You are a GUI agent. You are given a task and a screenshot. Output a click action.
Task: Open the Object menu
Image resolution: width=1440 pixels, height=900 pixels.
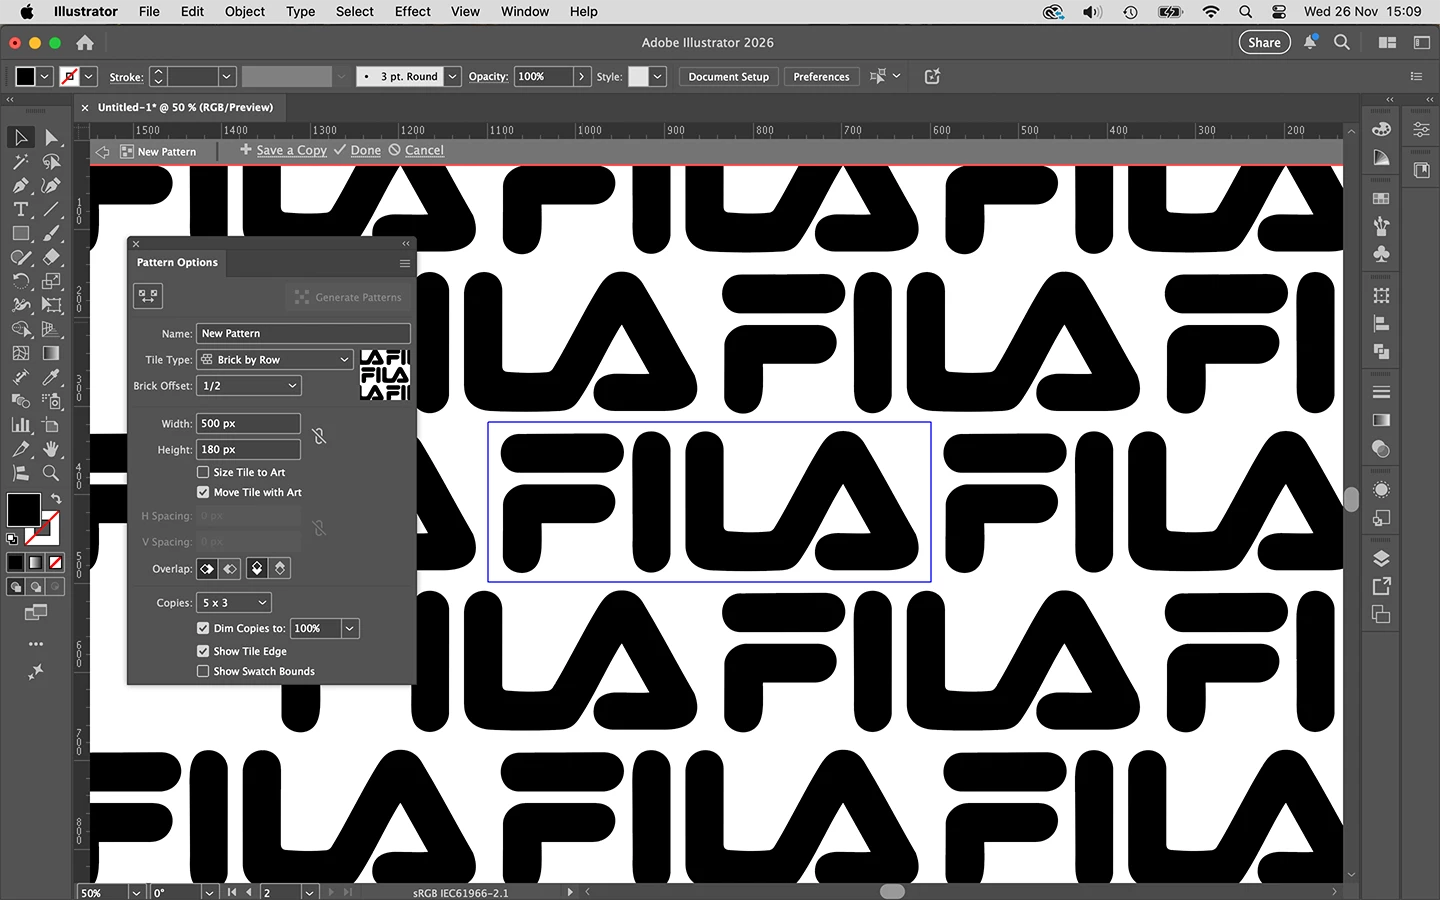[x=245, y=12]
